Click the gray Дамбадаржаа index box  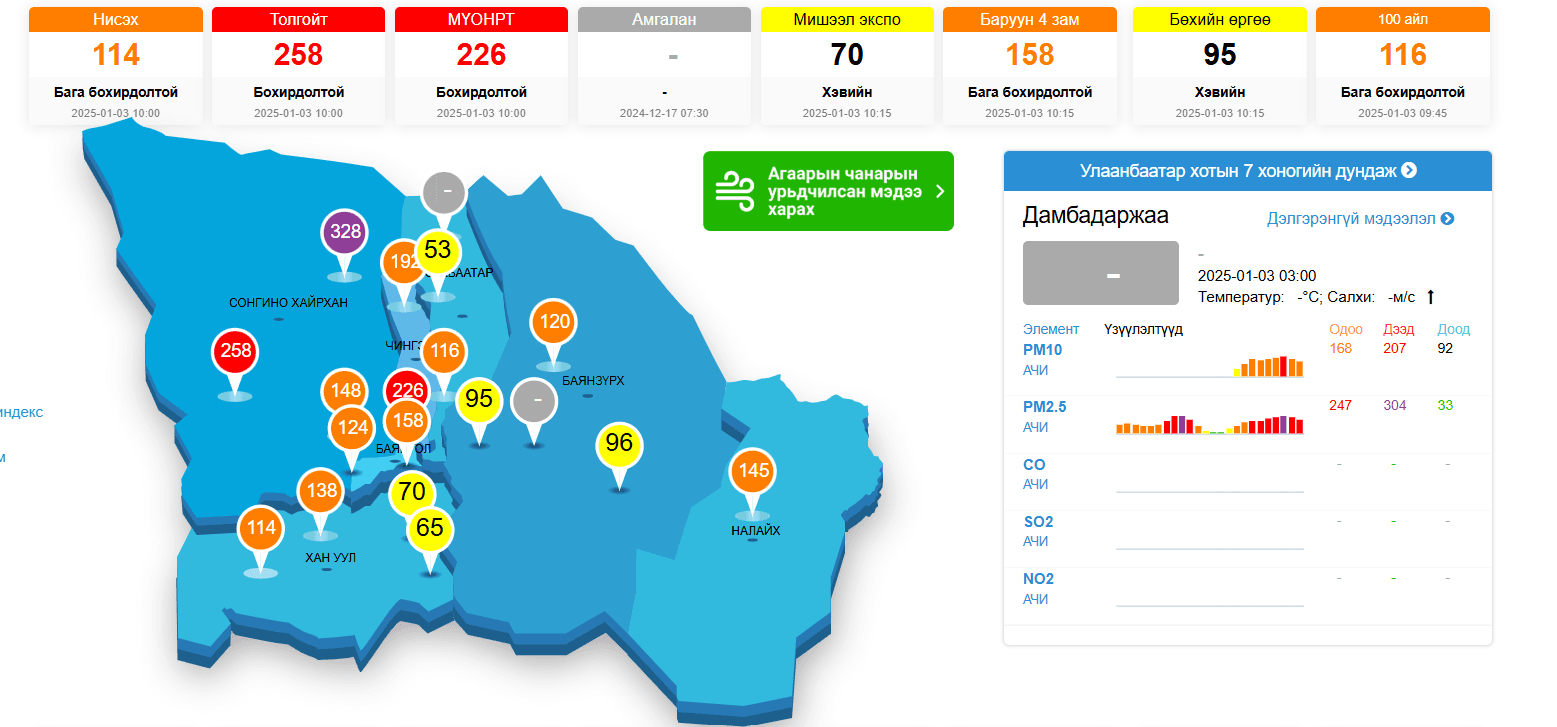[1101, 273]
